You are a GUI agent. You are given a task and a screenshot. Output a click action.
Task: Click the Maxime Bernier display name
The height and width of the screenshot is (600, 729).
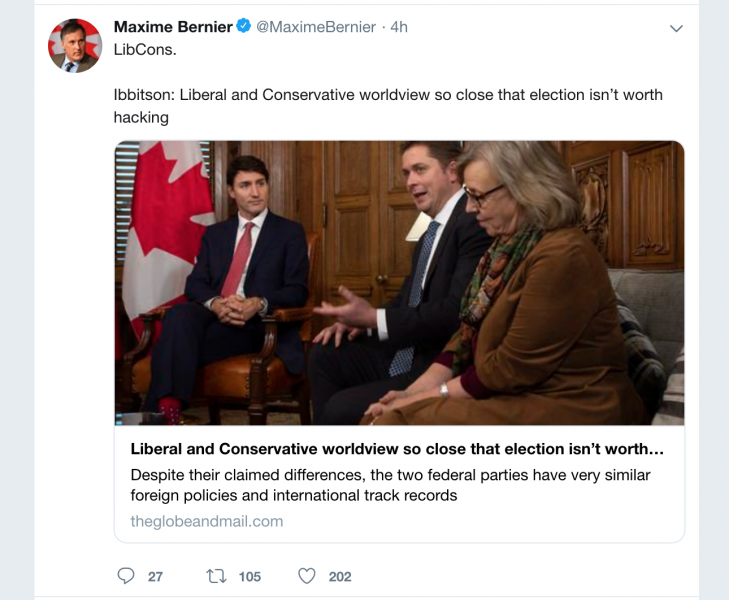[173, 27]
